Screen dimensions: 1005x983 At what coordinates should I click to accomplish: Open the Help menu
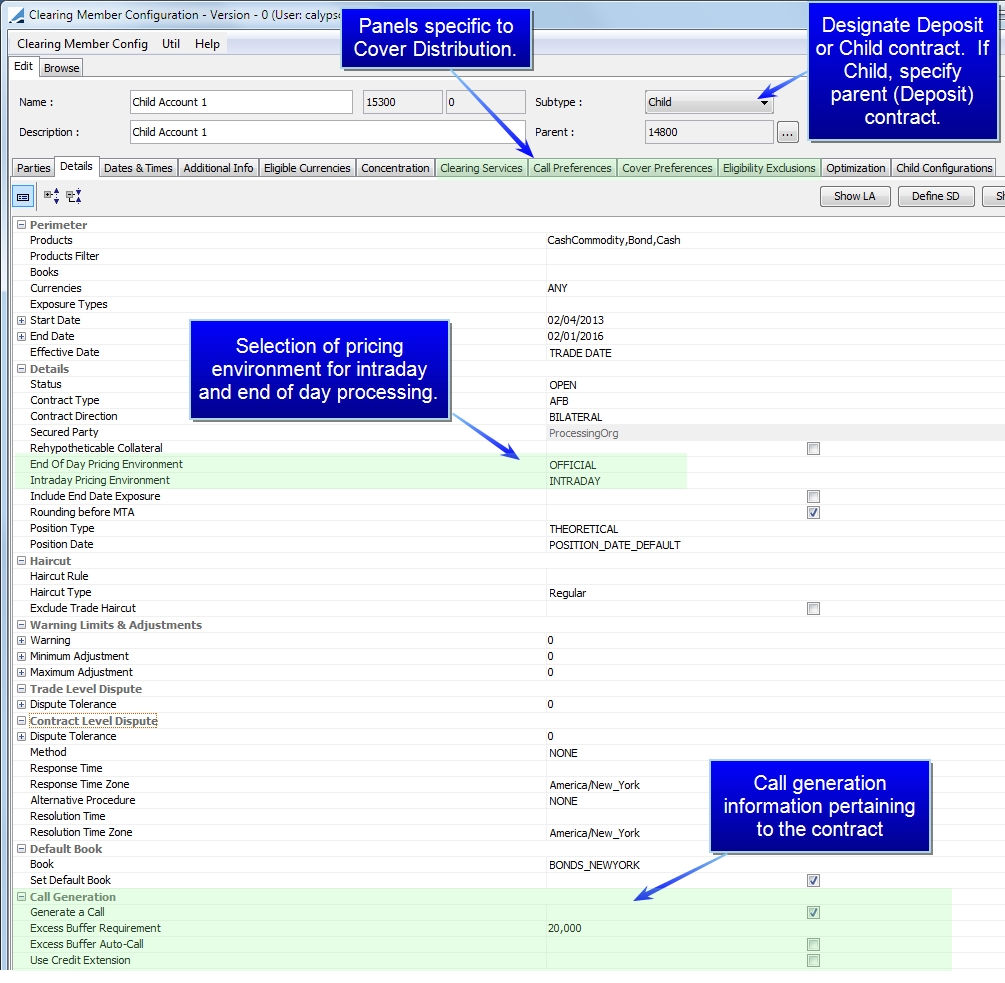click(207, 44)
